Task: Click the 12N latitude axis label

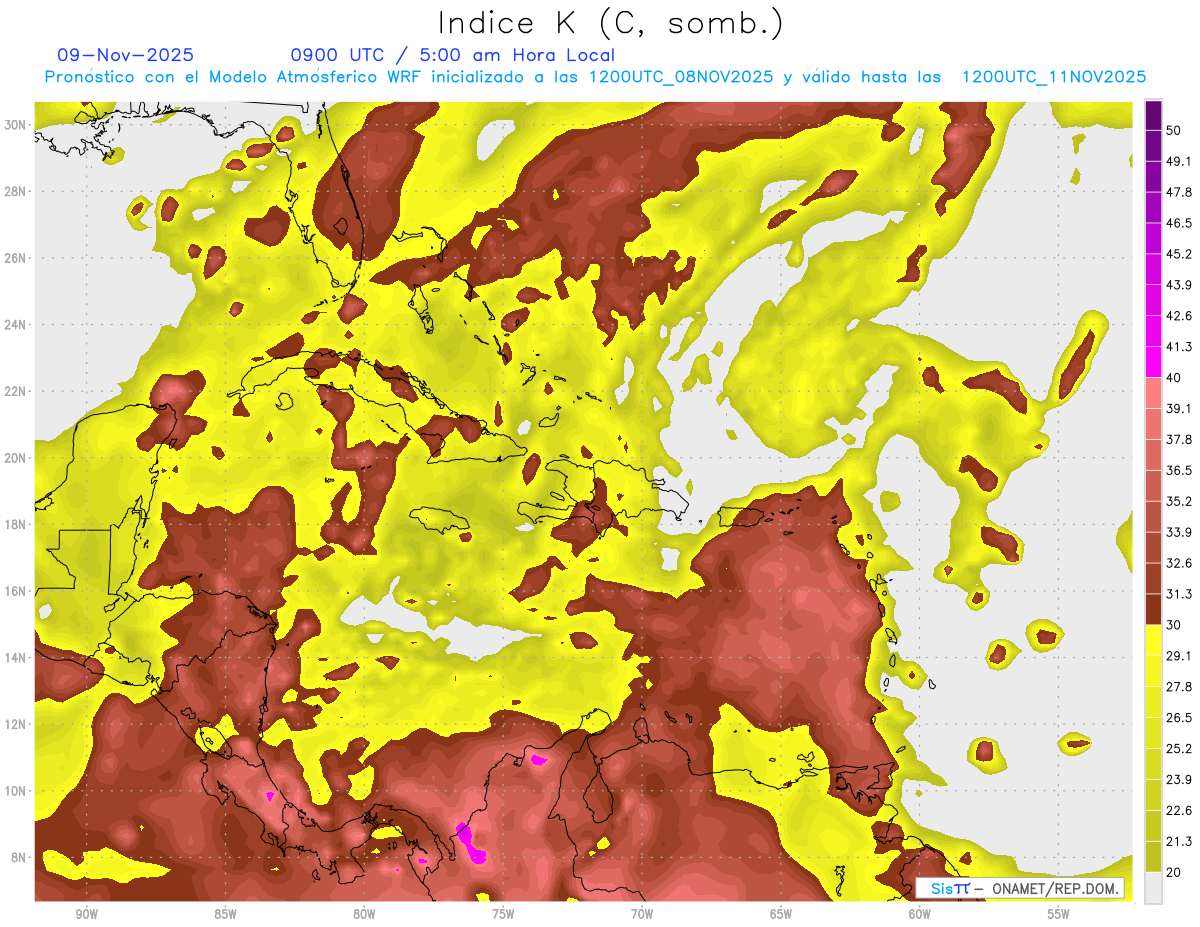Action: point(16,724)
